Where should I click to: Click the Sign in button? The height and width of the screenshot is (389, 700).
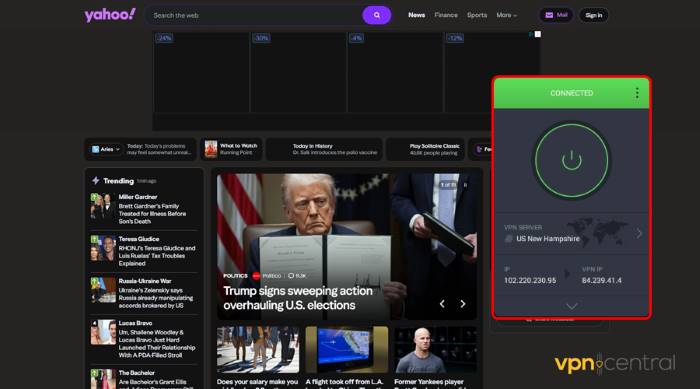593,15
